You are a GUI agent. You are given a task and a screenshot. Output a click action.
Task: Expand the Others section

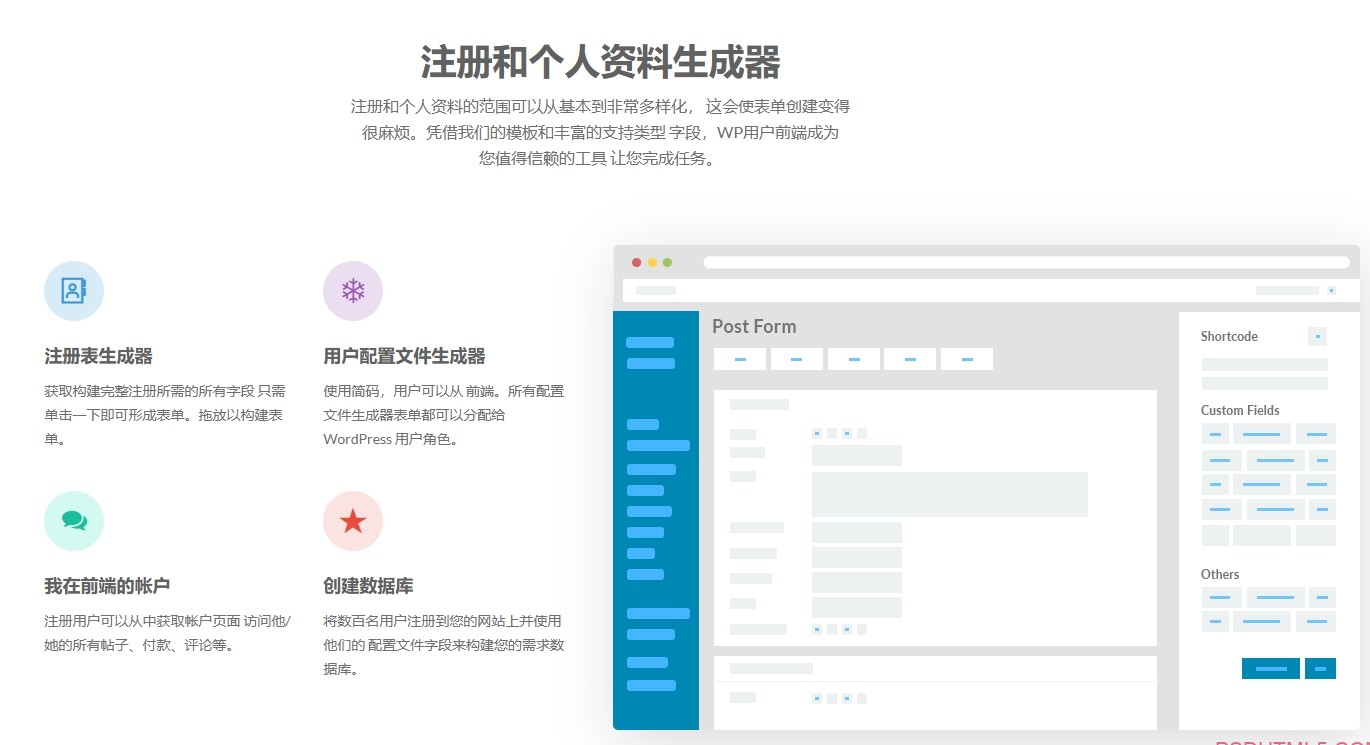(x=1220, y=574)
